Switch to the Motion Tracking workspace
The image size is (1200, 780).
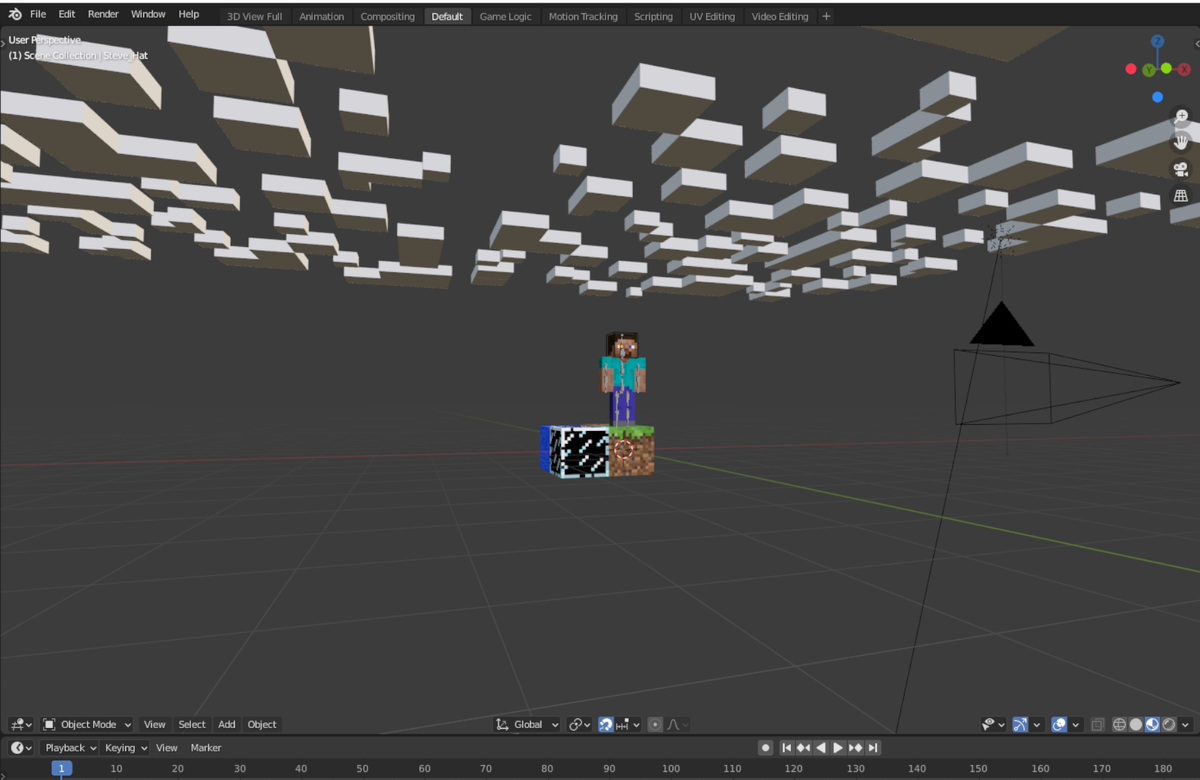click(583, 16)
